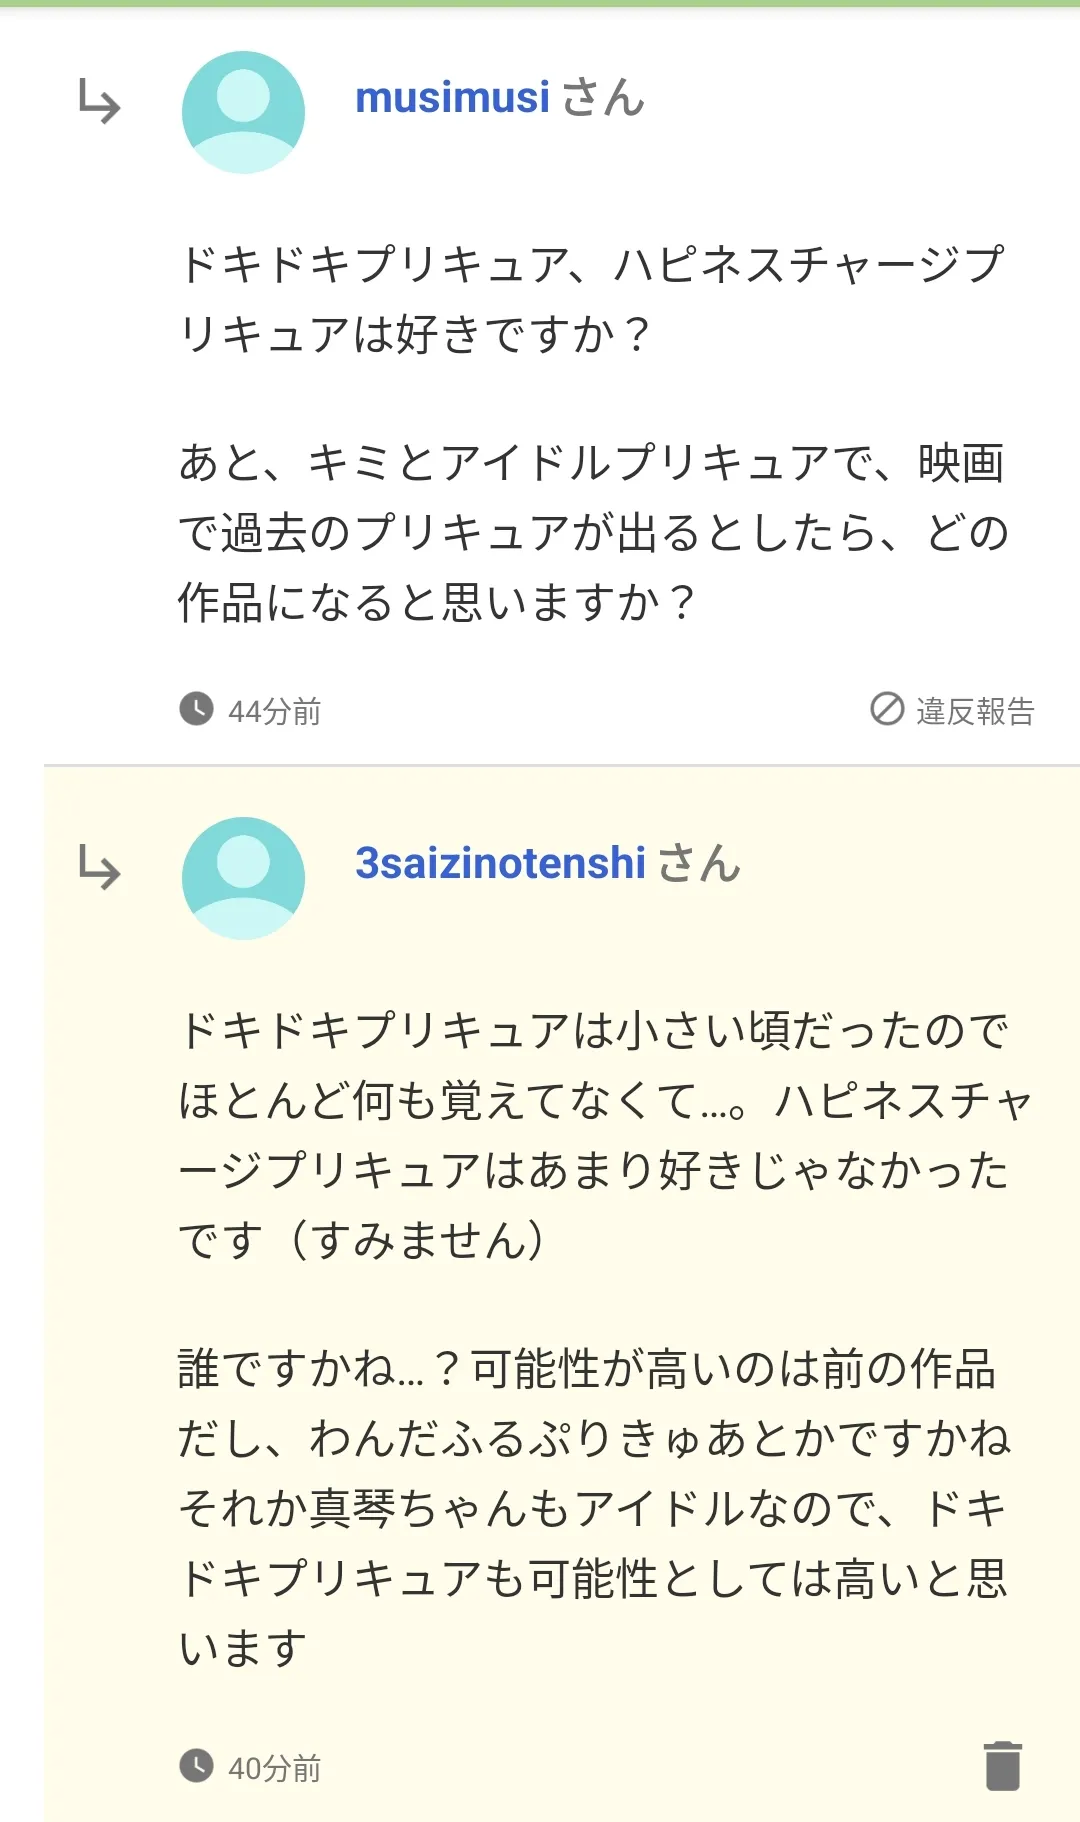Click the prohibition icon beside 違反報告
This screenshot has width=1080, height=1822.
point(887,709)
